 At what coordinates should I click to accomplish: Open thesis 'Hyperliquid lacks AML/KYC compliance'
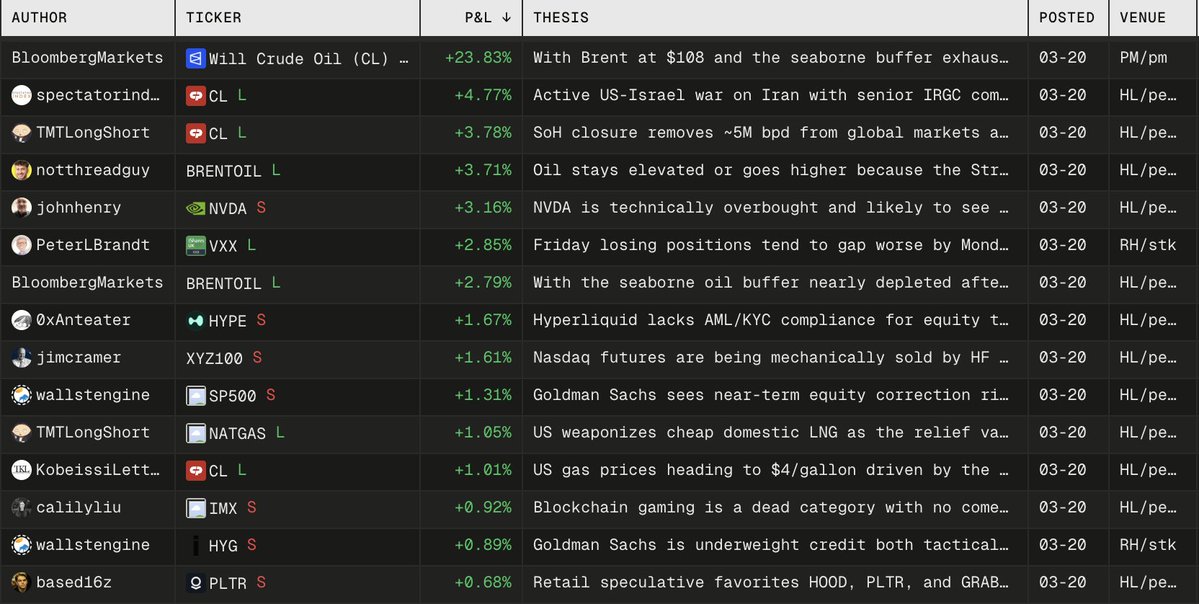(770, 320)
